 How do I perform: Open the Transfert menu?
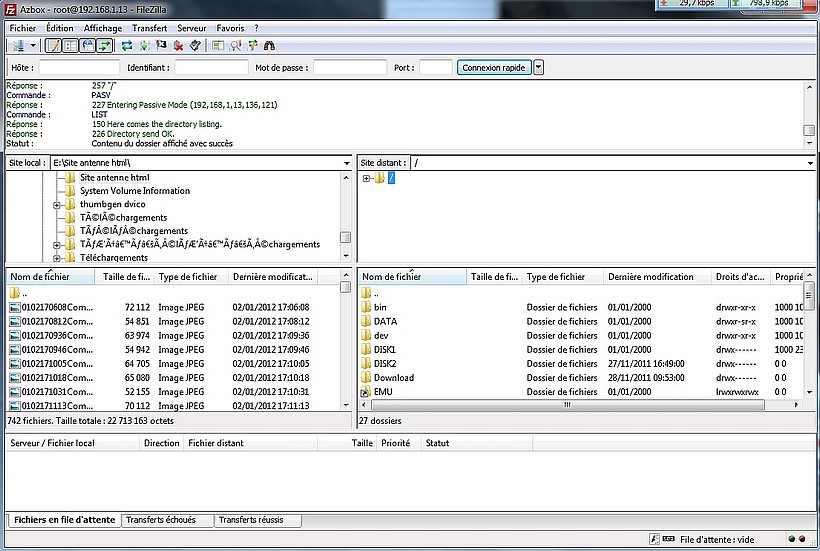[149, 28]
